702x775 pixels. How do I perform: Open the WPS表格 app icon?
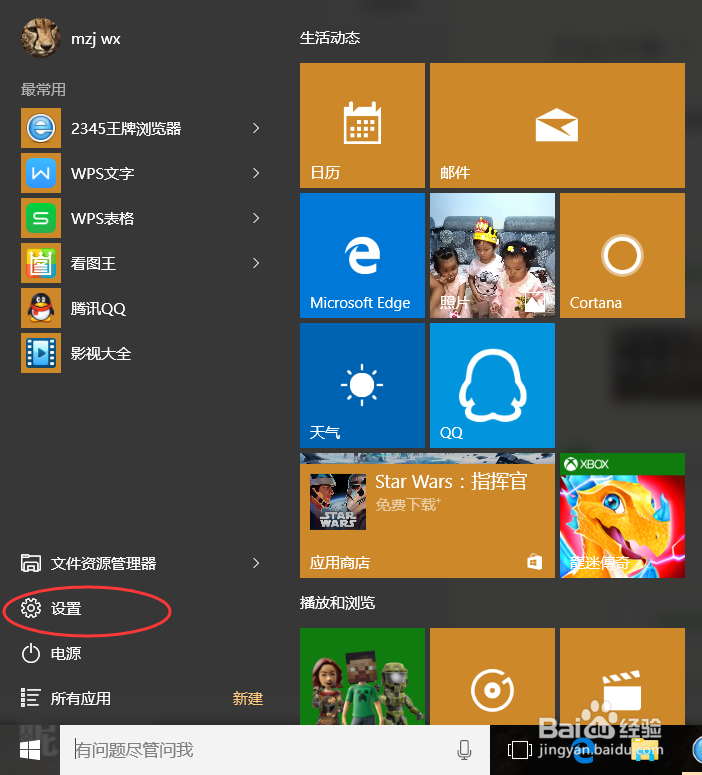click(41, 218)
